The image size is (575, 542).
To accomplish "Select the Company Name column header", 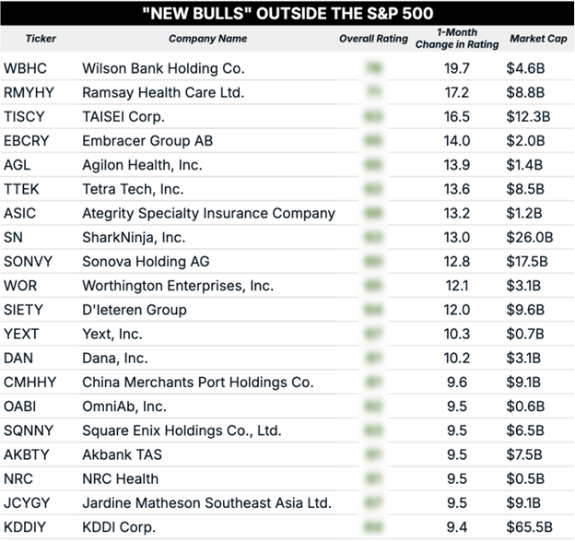I will pos(208,39).
